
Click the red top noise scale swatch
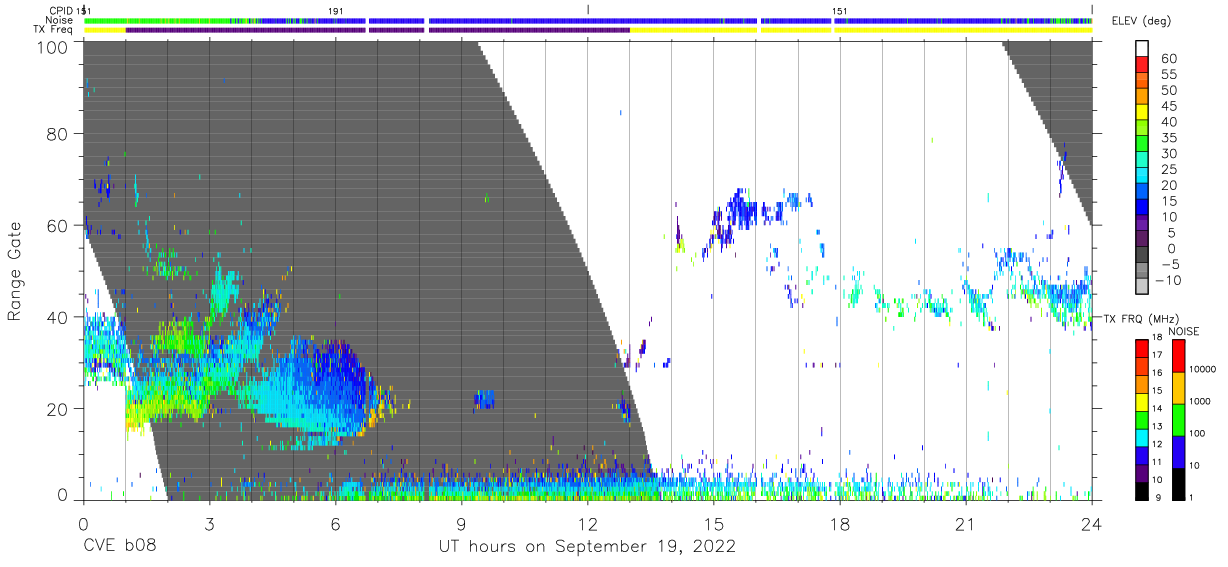coord(1177,355)
